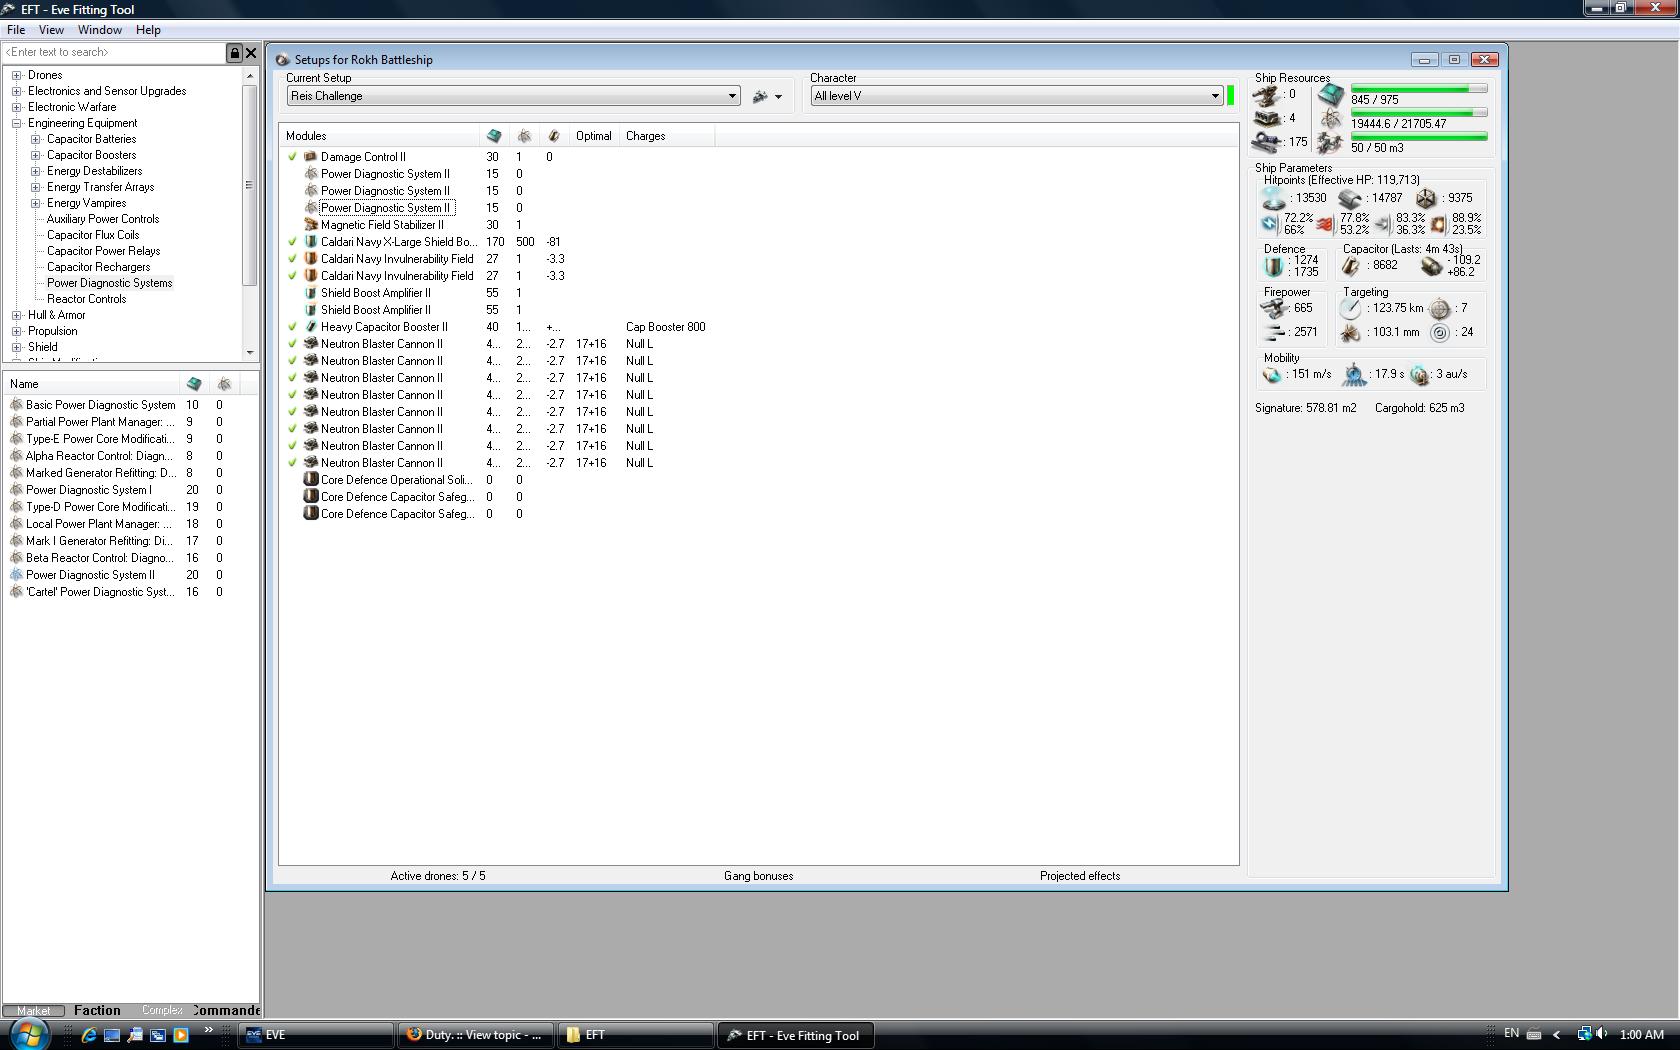Switch to the Faction tab
This screenshot has width=1680, height=1050.
pyautogui.click(x=97, y=1011)
